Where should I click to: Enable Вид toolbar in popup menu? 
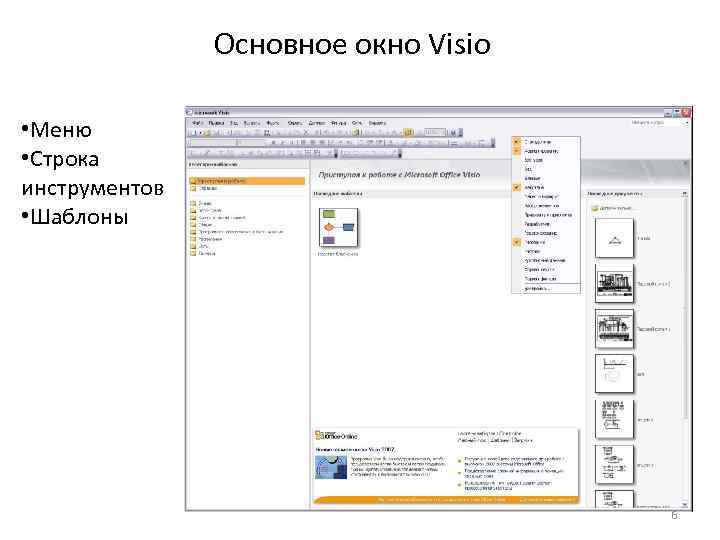[546, 169]
